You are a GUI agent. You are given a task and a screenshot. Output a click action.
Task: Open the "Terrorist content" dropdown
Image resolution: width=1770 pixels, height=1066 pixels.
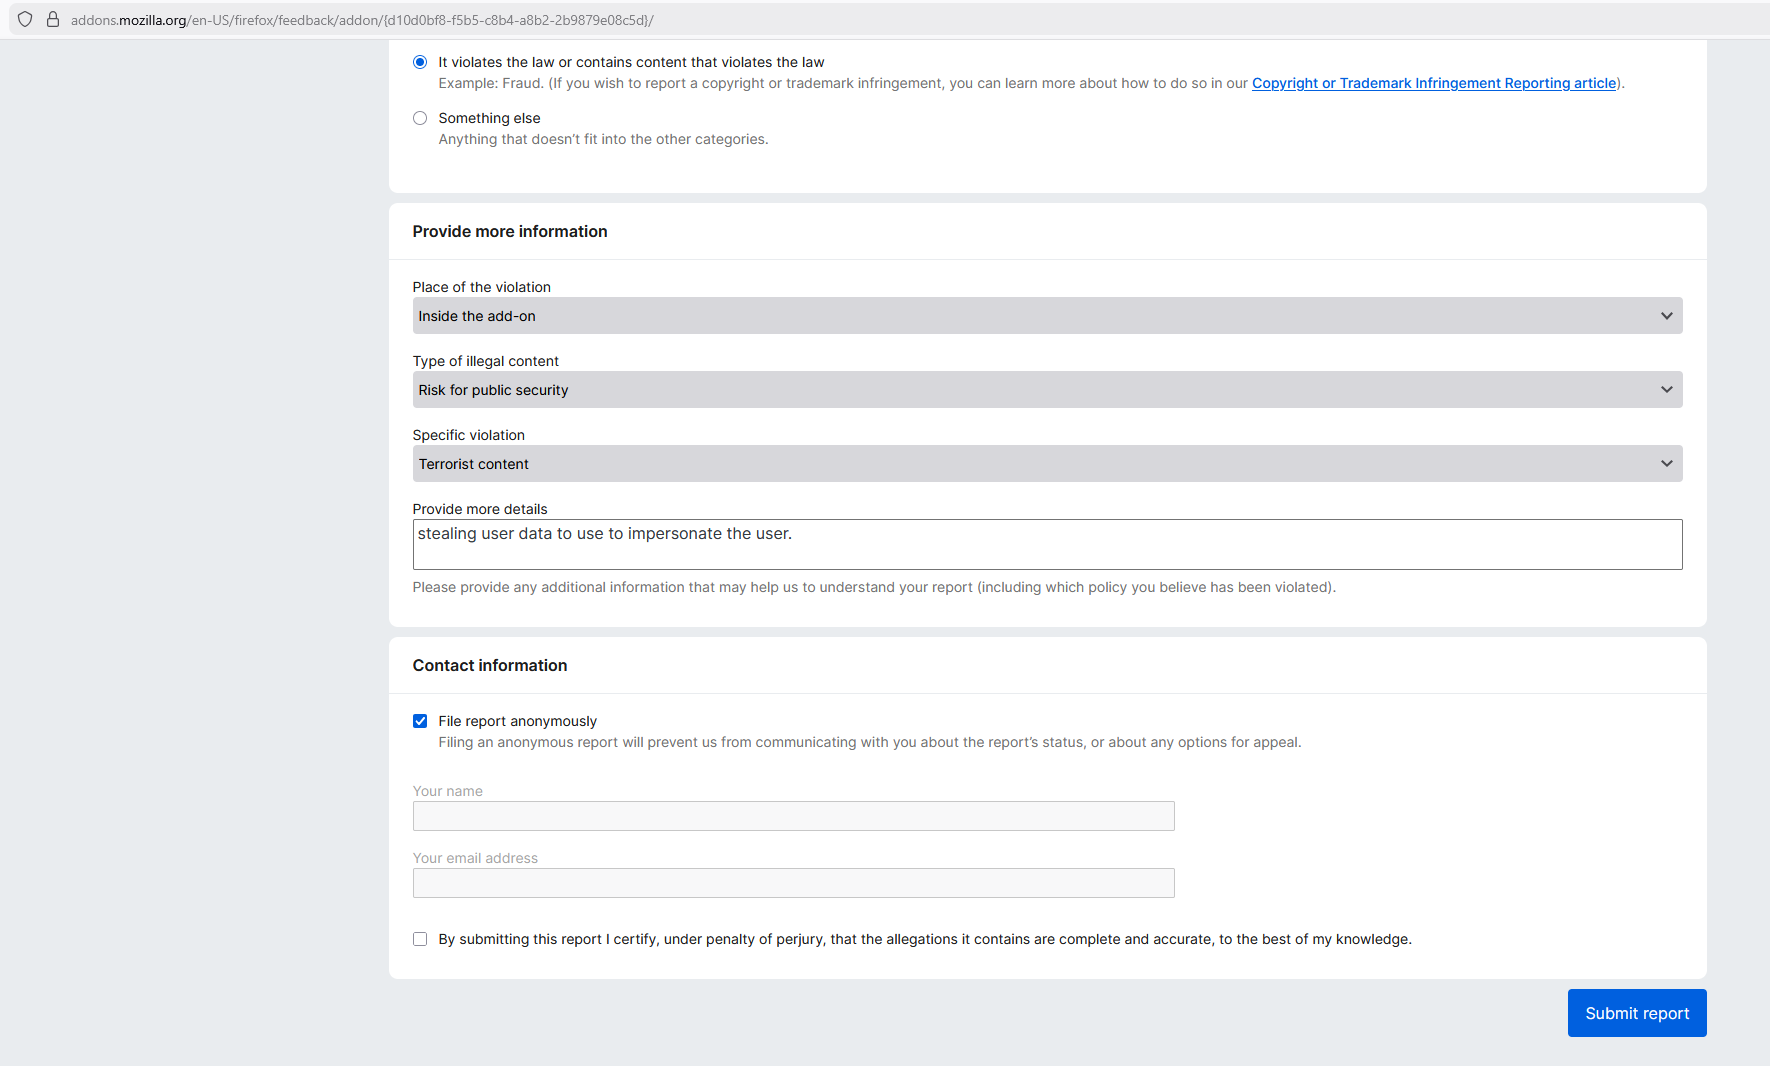coord(1046,464)
